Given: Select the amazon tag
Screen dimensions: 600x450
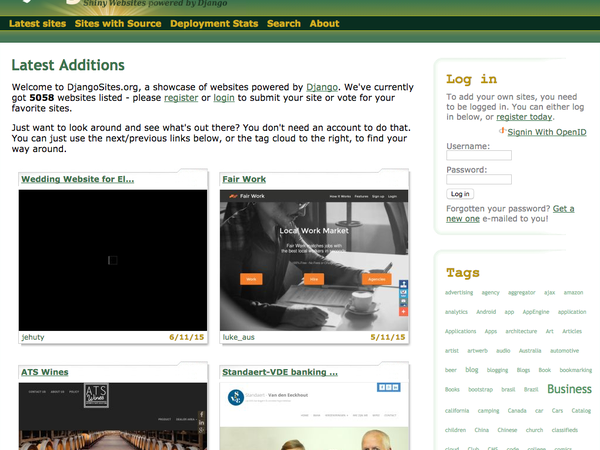Looking at the screenshot, I should click(x=573, y=293).
